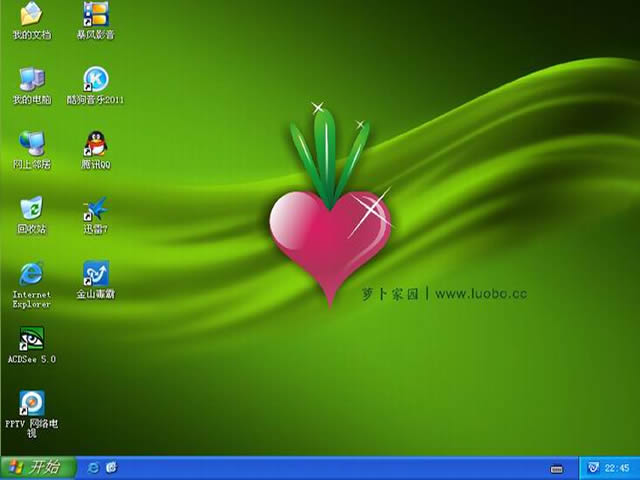
Task: Click empty area of the taskbar
Action: 330,468
